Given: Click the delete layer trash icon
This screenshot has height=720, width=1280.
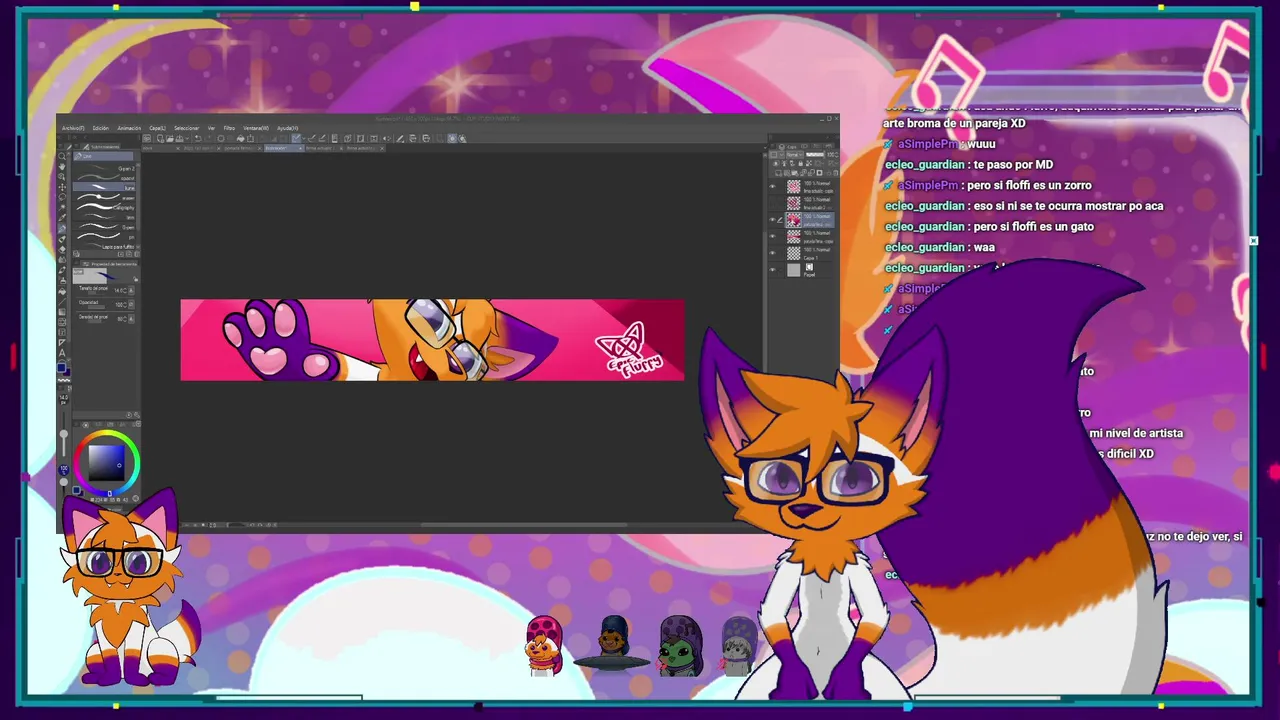Looking at the screenshot, I should point(836,173).
